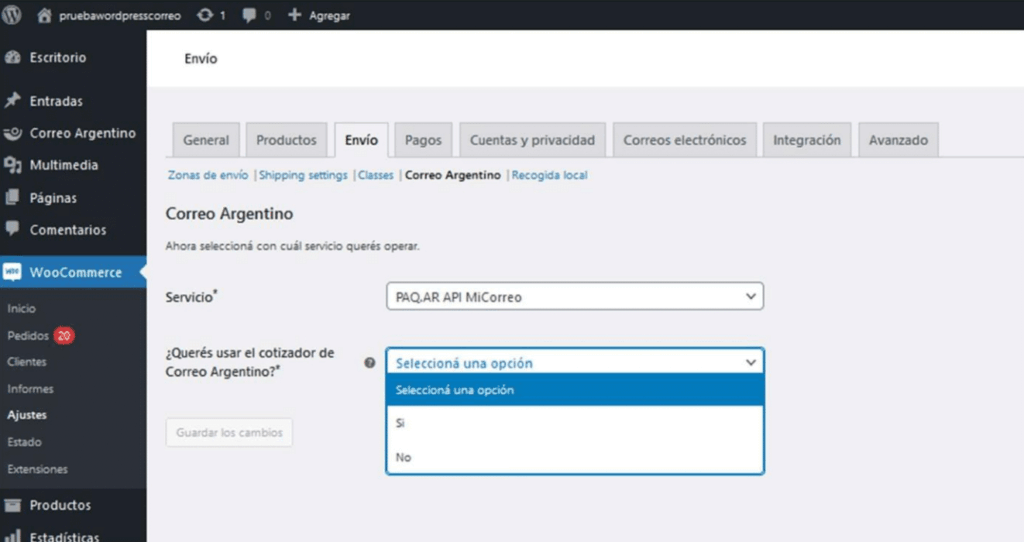Open the WooCommerce sidebar menu
This screenshot has width=1024, height=542.
tap(75, 272)
